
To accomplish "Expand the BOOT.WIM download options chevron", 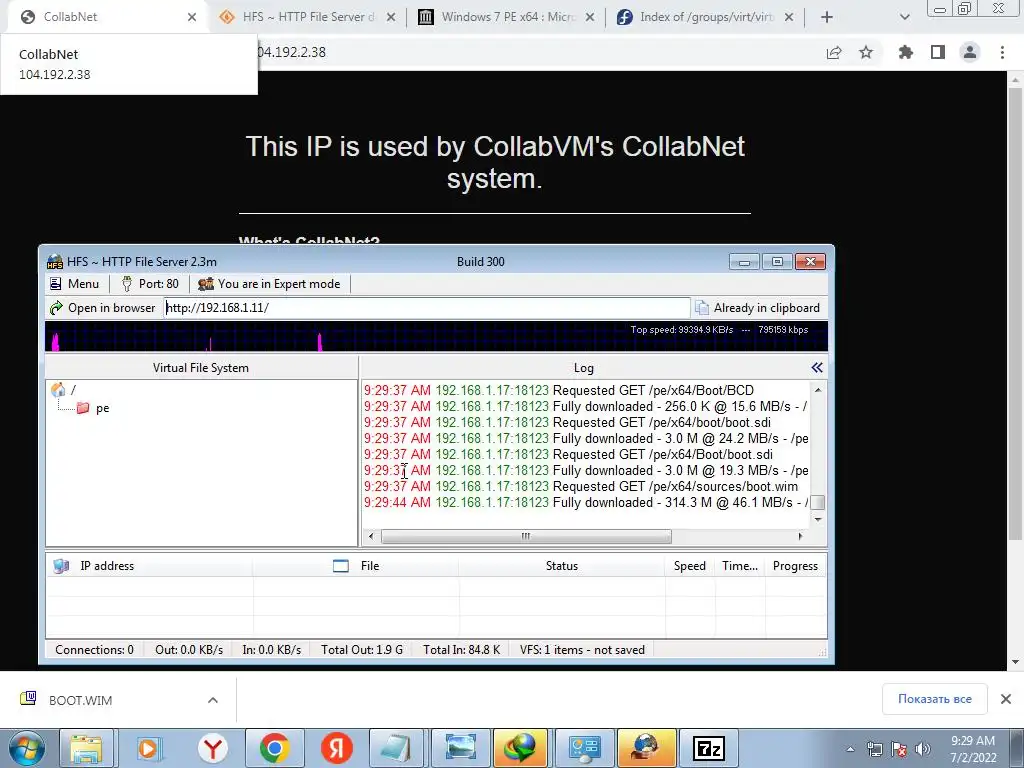I will pos(213,700).
